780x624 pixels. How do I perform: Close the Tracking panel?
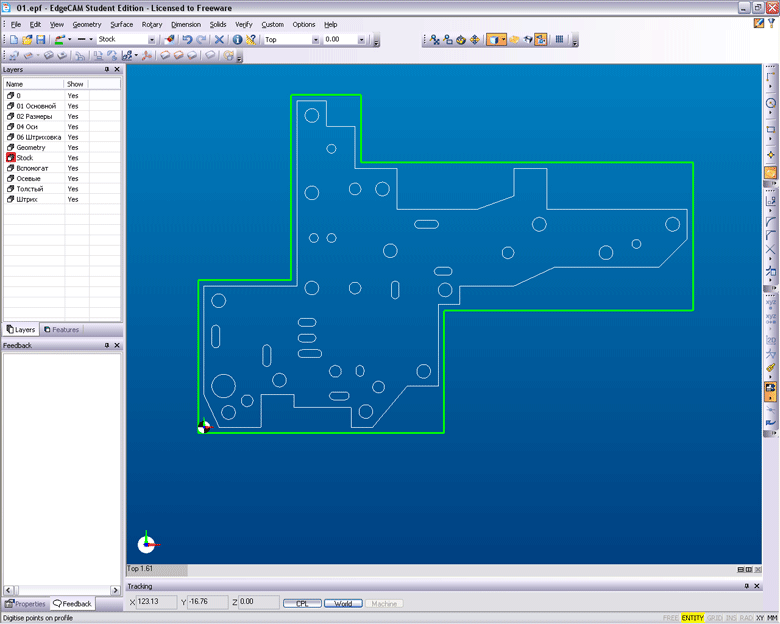pyautogui.click(x=757, y=586)
